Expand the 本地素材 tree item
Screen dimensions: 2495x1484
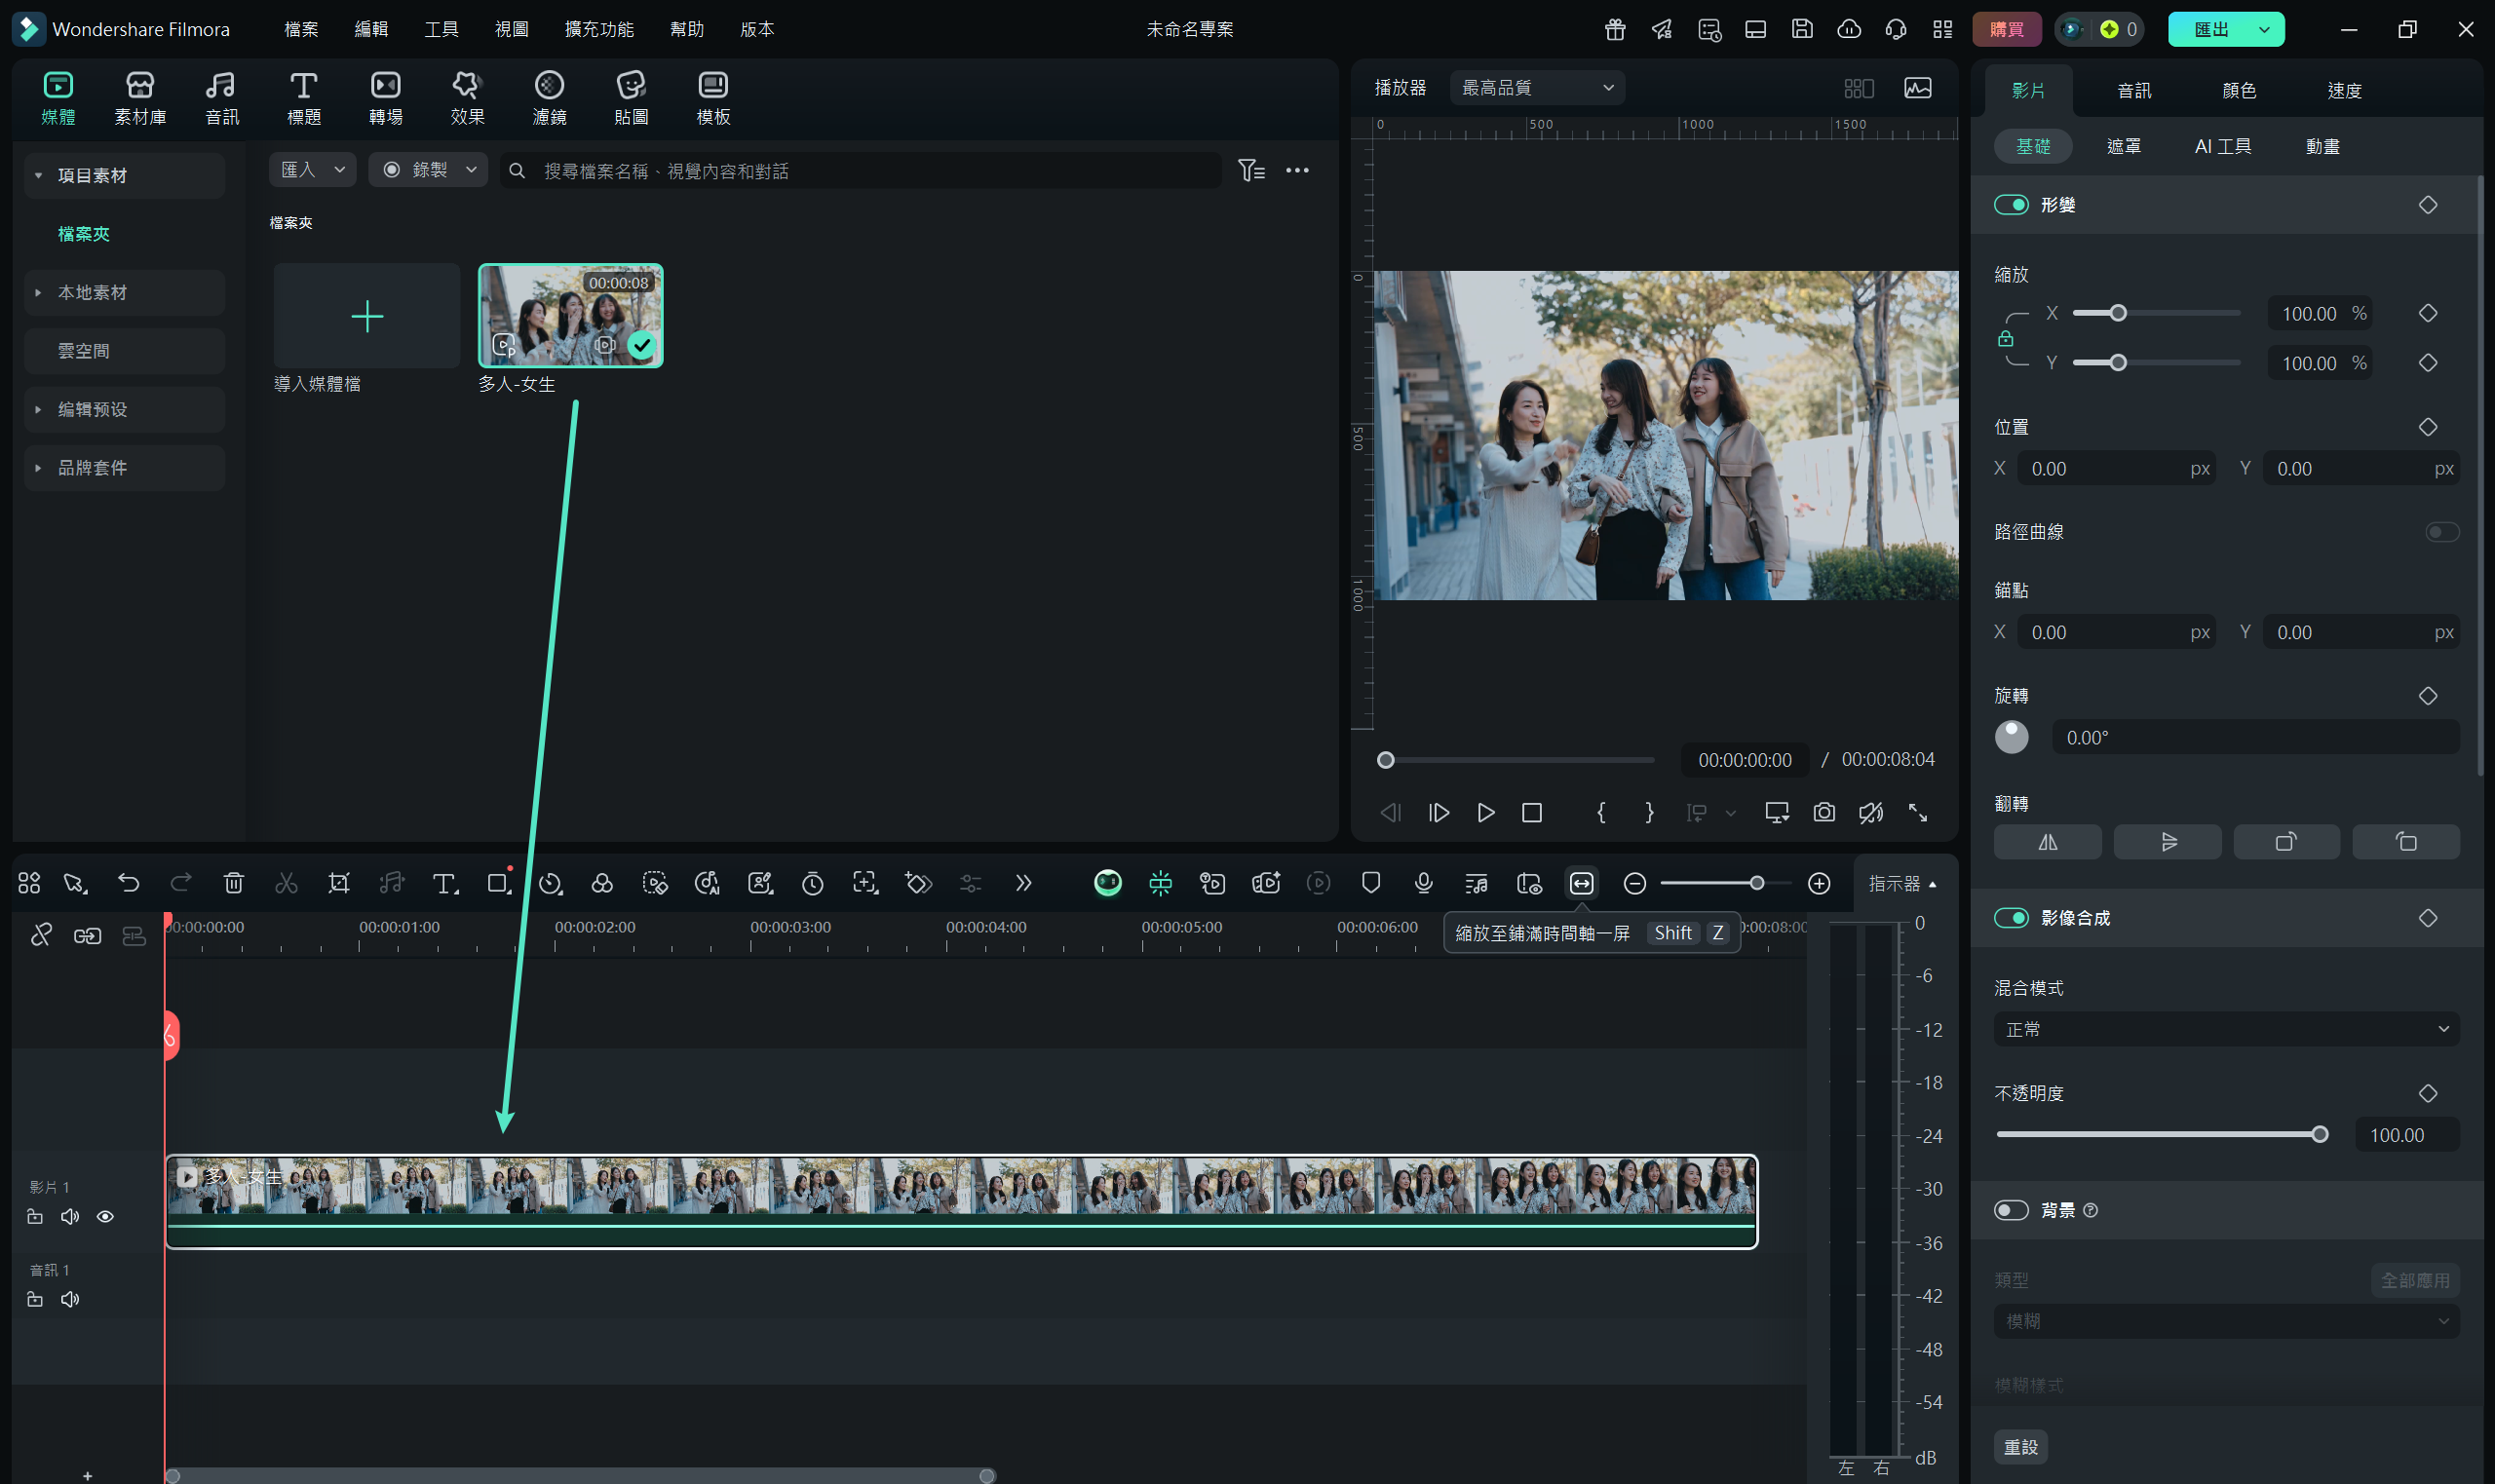pyautogui.click(x=38, y=293)
